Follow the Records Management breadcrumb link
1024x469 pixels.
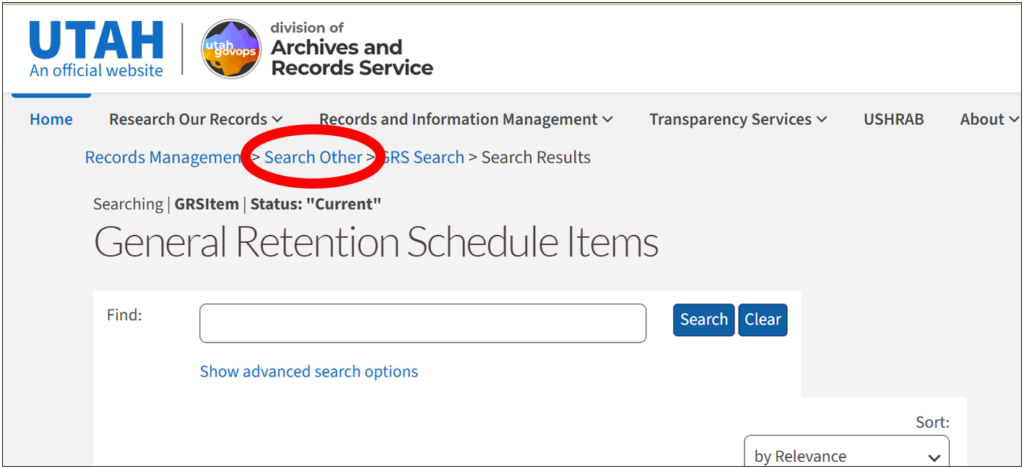coord(165,157)
